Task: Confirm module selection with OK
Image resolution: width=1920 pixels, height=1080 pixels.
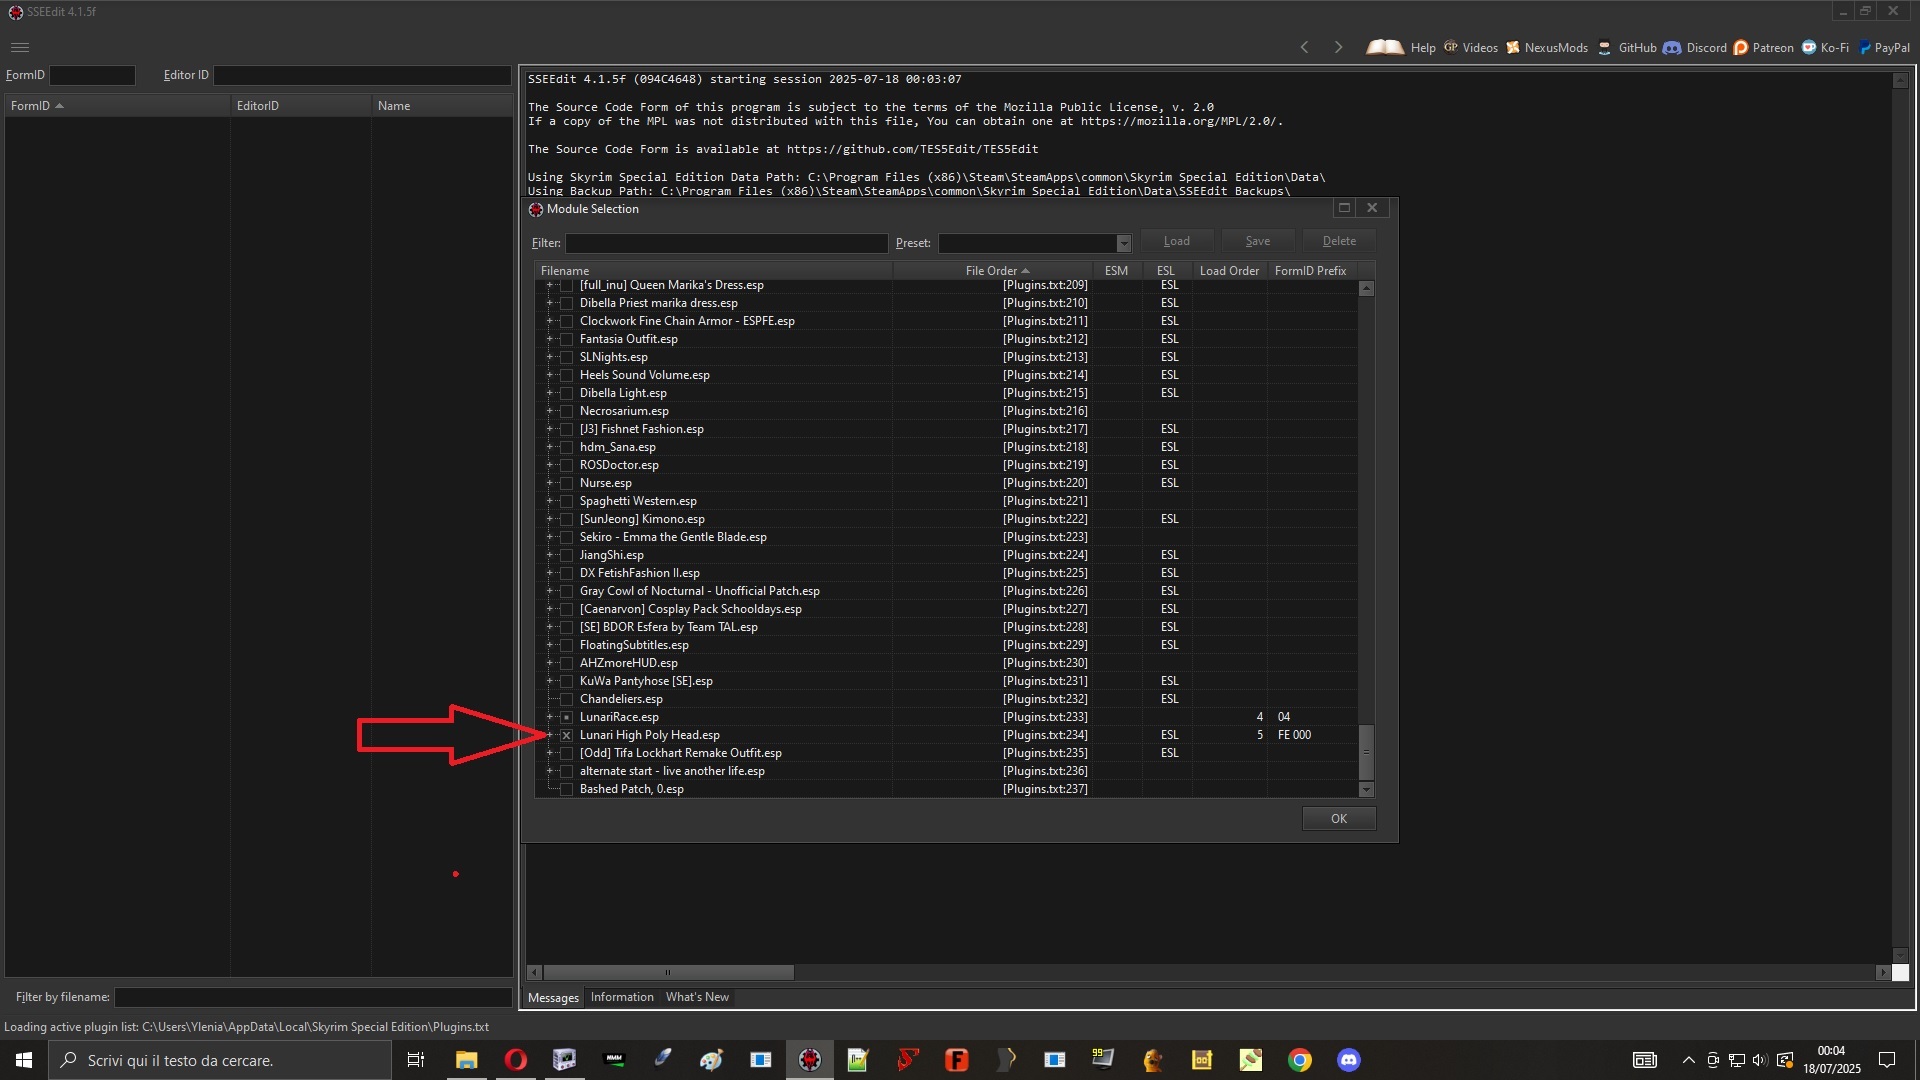Action: 1339,818
